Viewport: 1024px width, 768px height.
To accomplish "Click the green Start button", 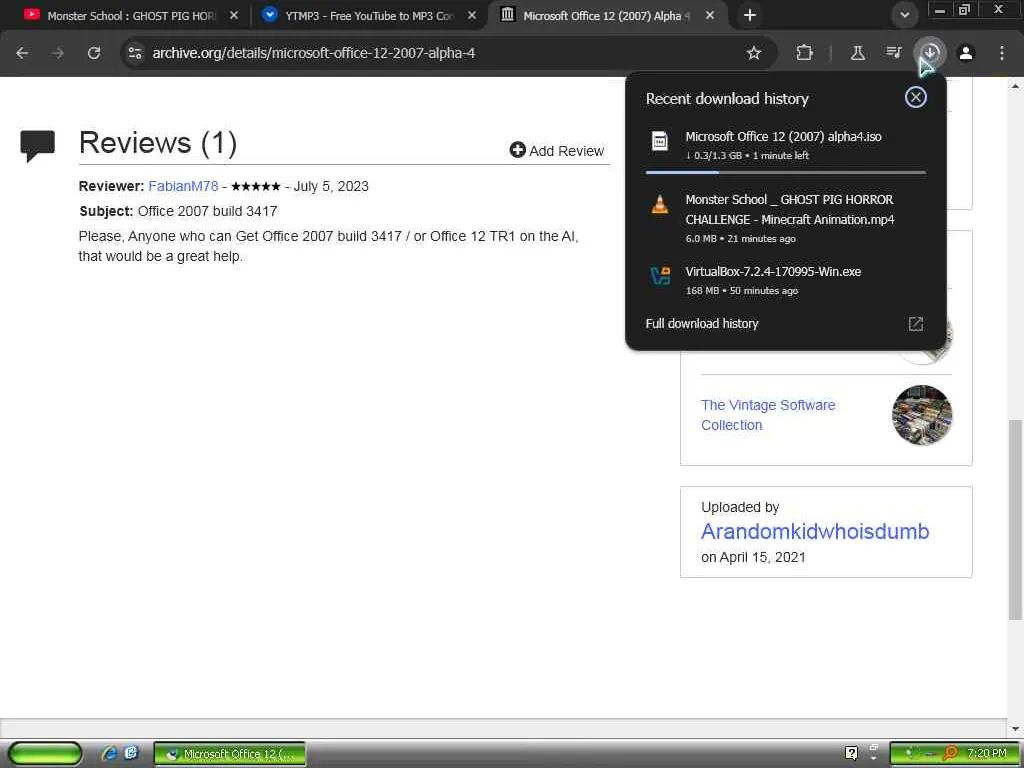I will (x=45, y=754).
